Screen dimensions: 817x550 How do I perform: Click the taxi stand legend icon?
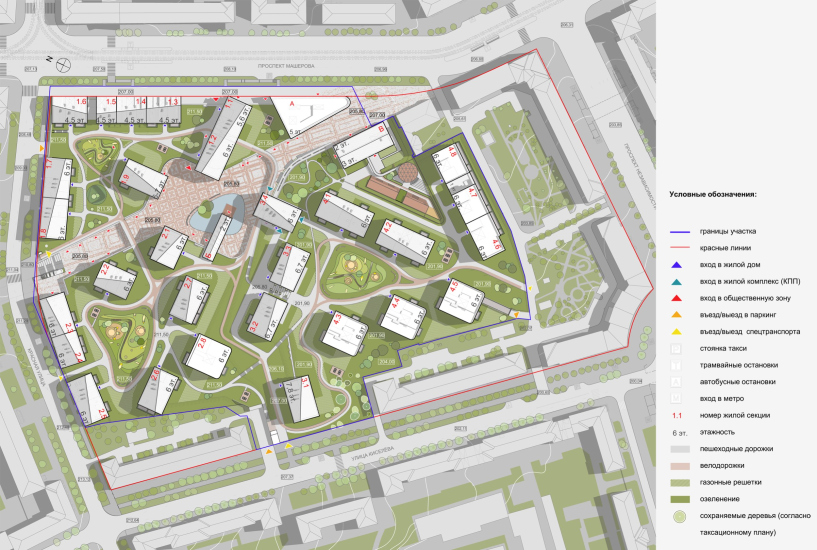coord(676,349)
